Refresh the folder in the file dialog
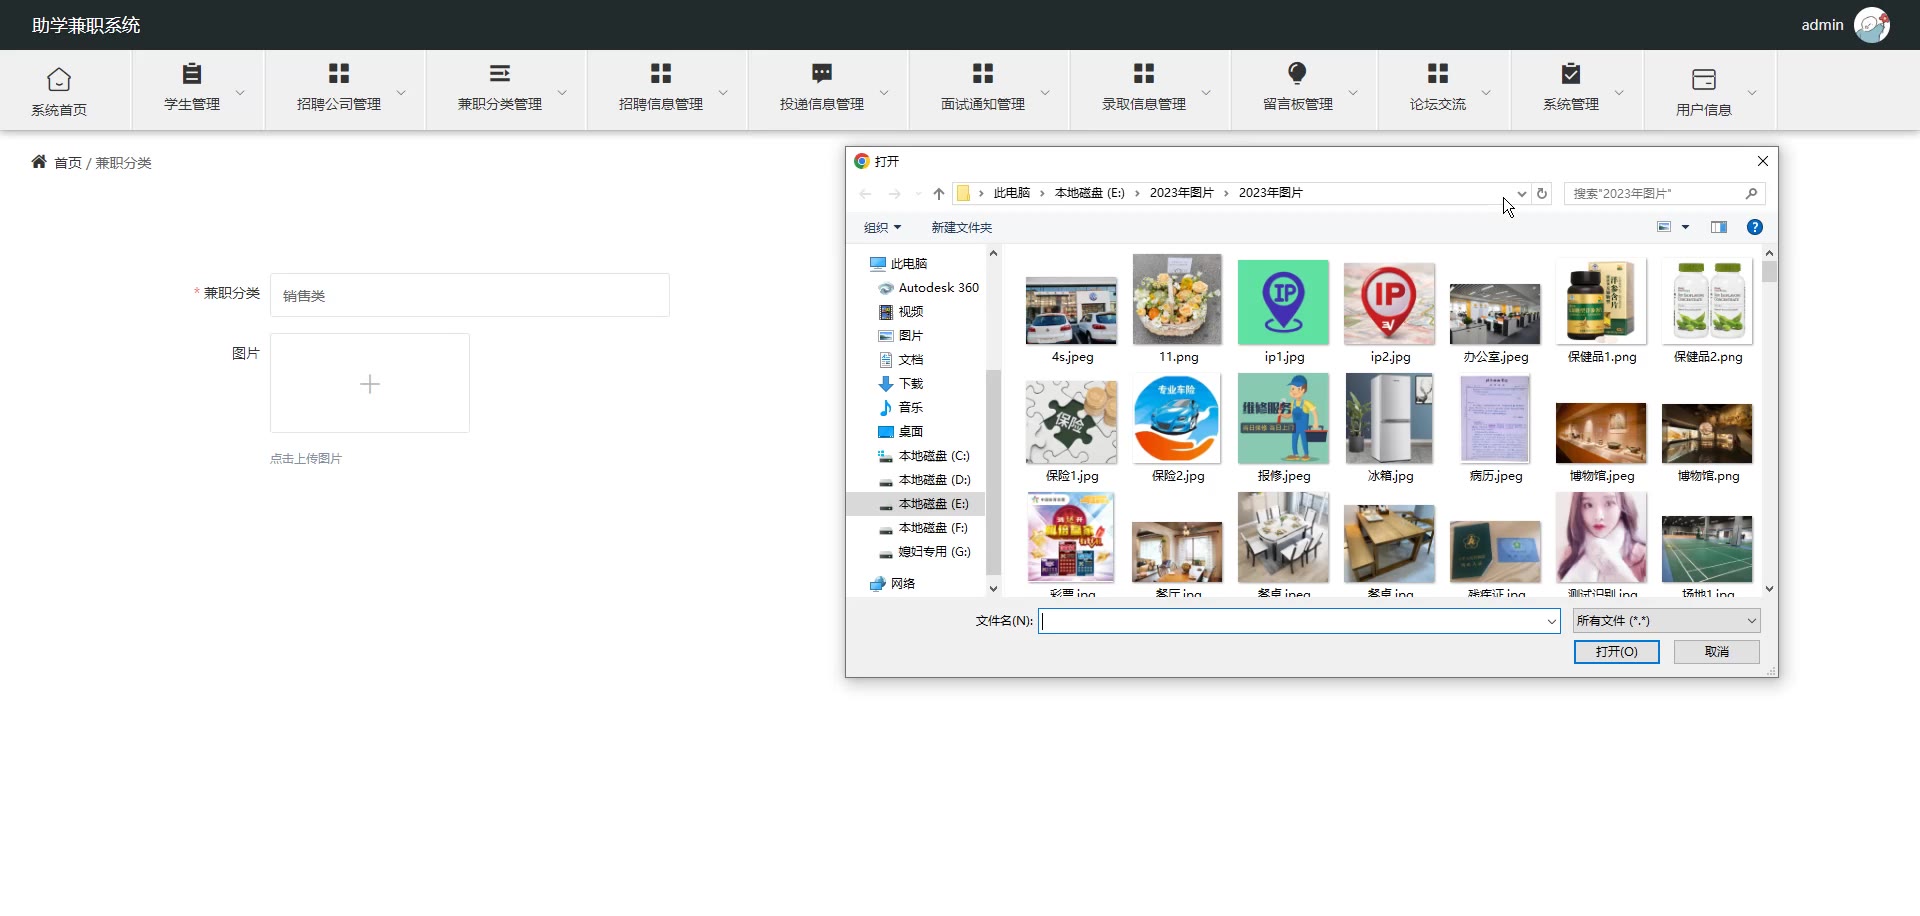The height and width of the screenshot is (916, 1920). [x=1542, y=194]
